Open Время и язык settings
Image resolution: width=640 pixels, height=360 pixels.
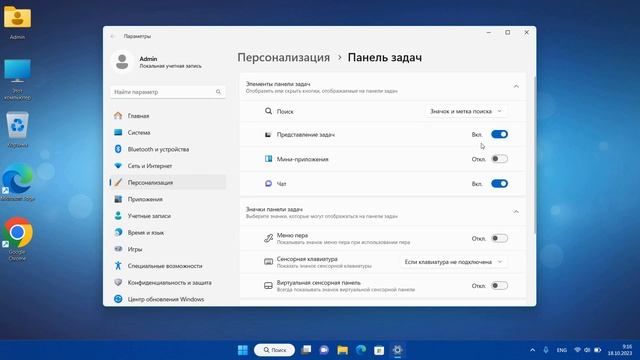[x=168, y=233]
